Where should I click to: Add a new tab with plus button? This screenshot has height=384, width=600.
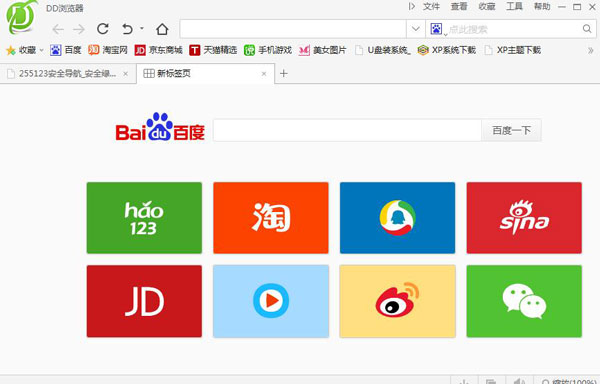tap(284, 73)
